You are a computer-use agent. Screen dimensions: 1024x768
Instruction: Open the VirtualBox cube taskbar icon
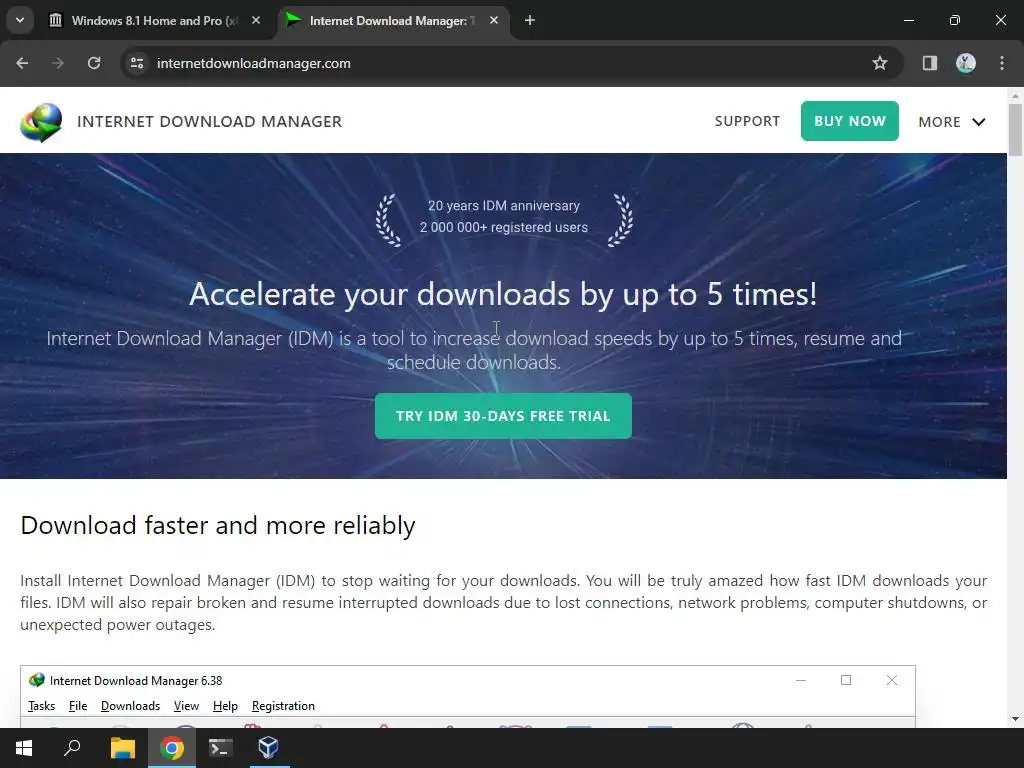point(268,748)
